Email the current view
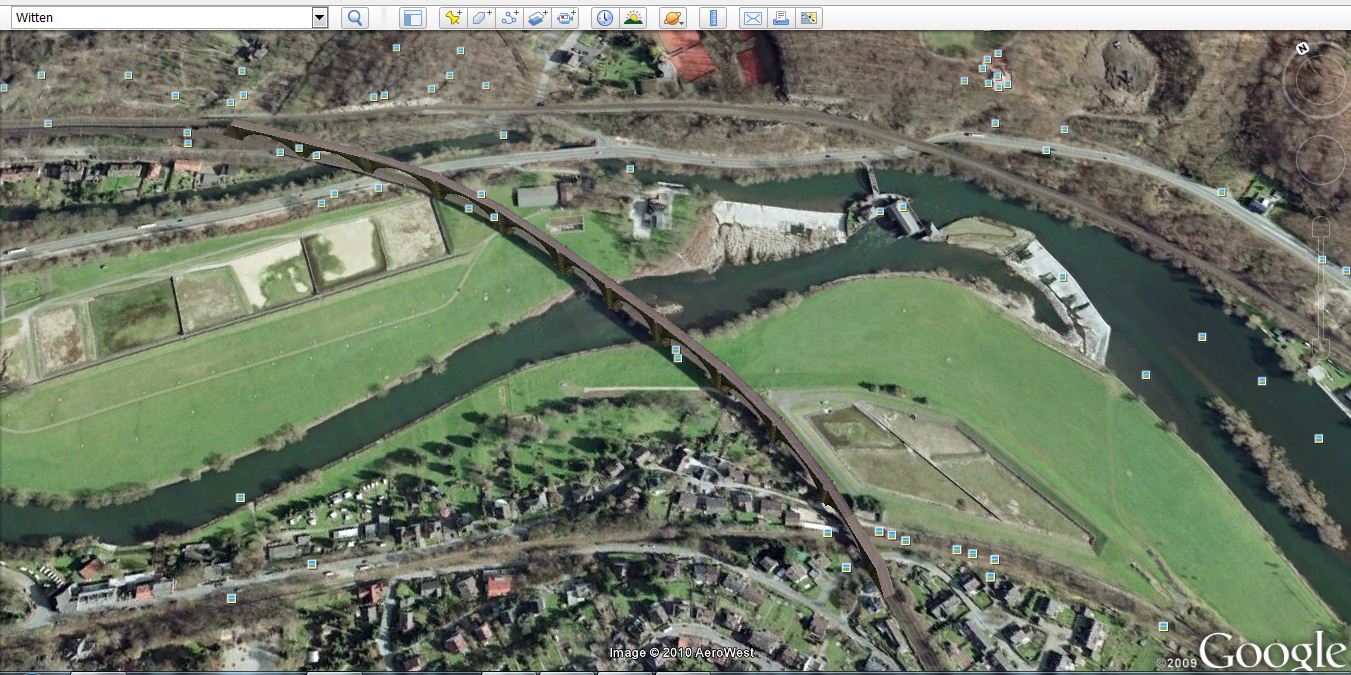 752,18
